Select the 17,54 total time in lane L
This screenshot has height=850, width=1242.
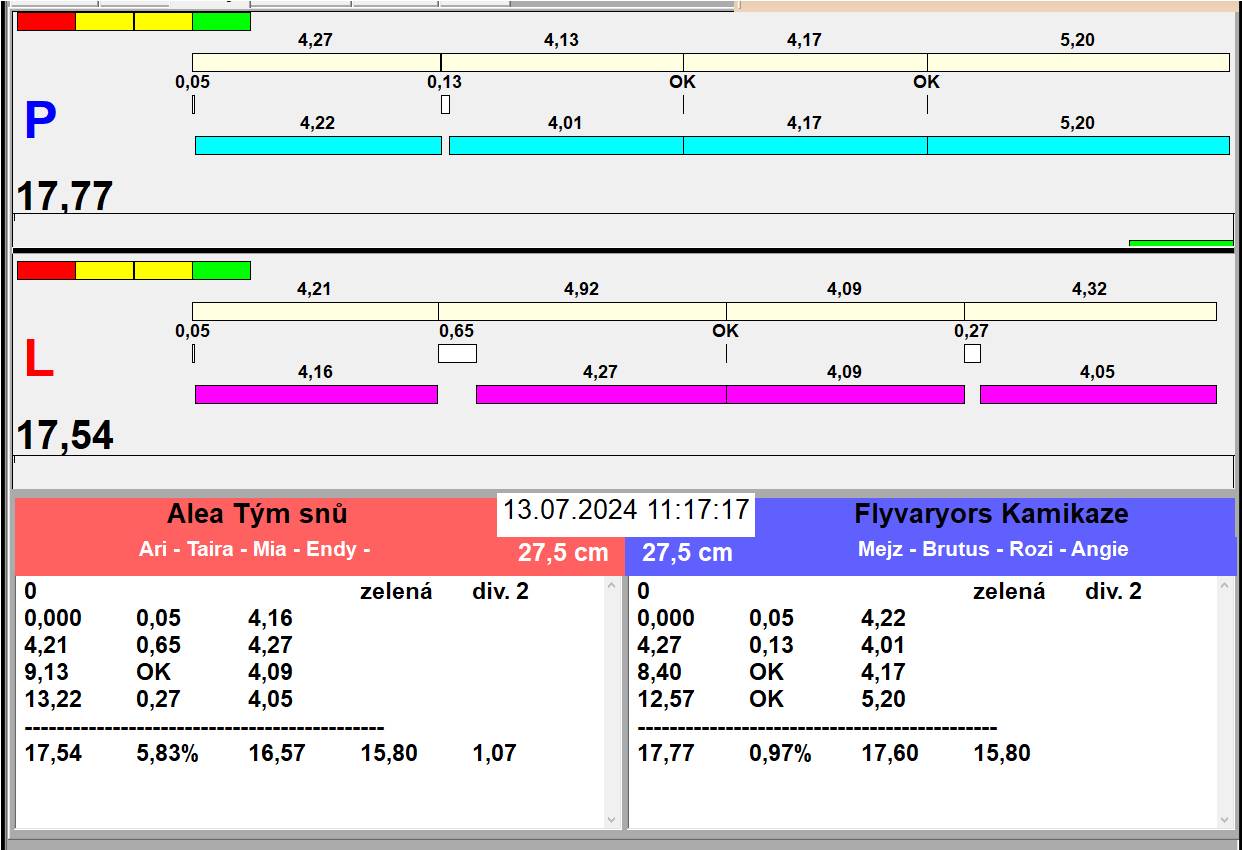point(65,436)
